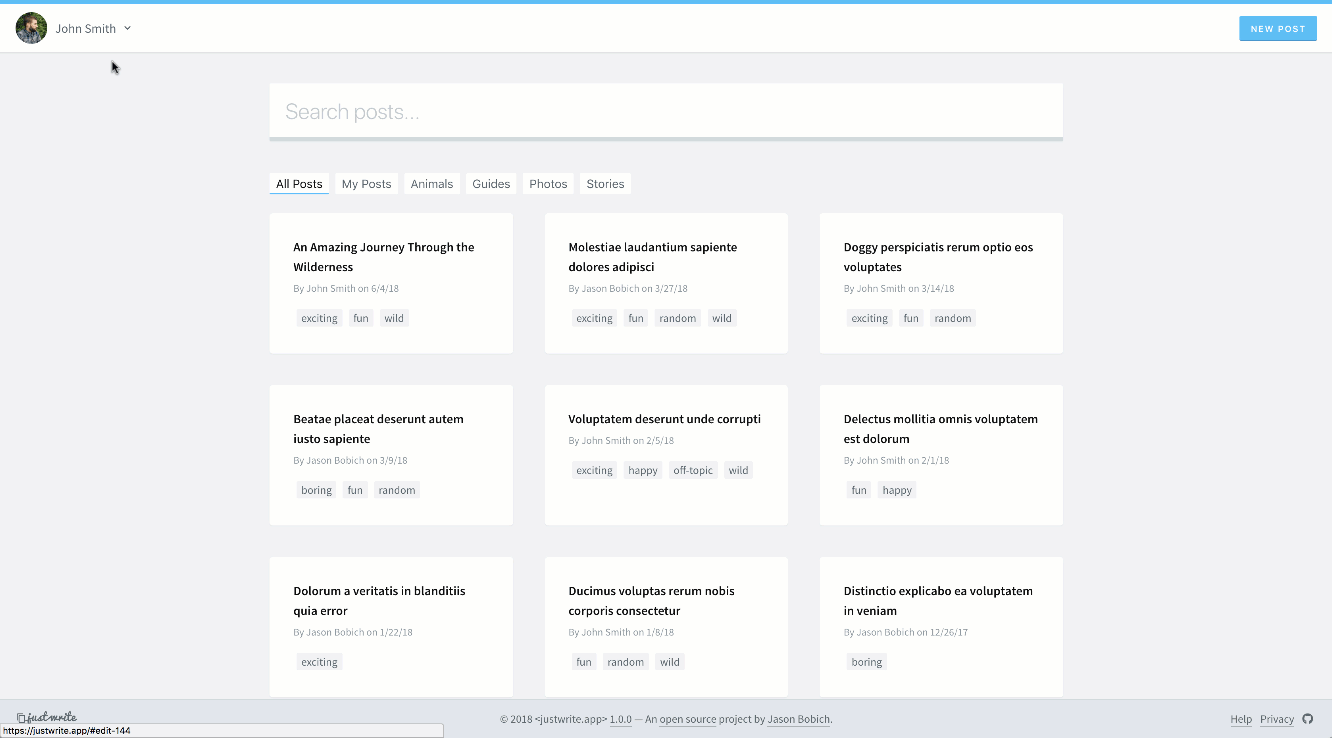1332x738 pixels.
Task: Select the Animals category tab
Action: click(431, 183)
